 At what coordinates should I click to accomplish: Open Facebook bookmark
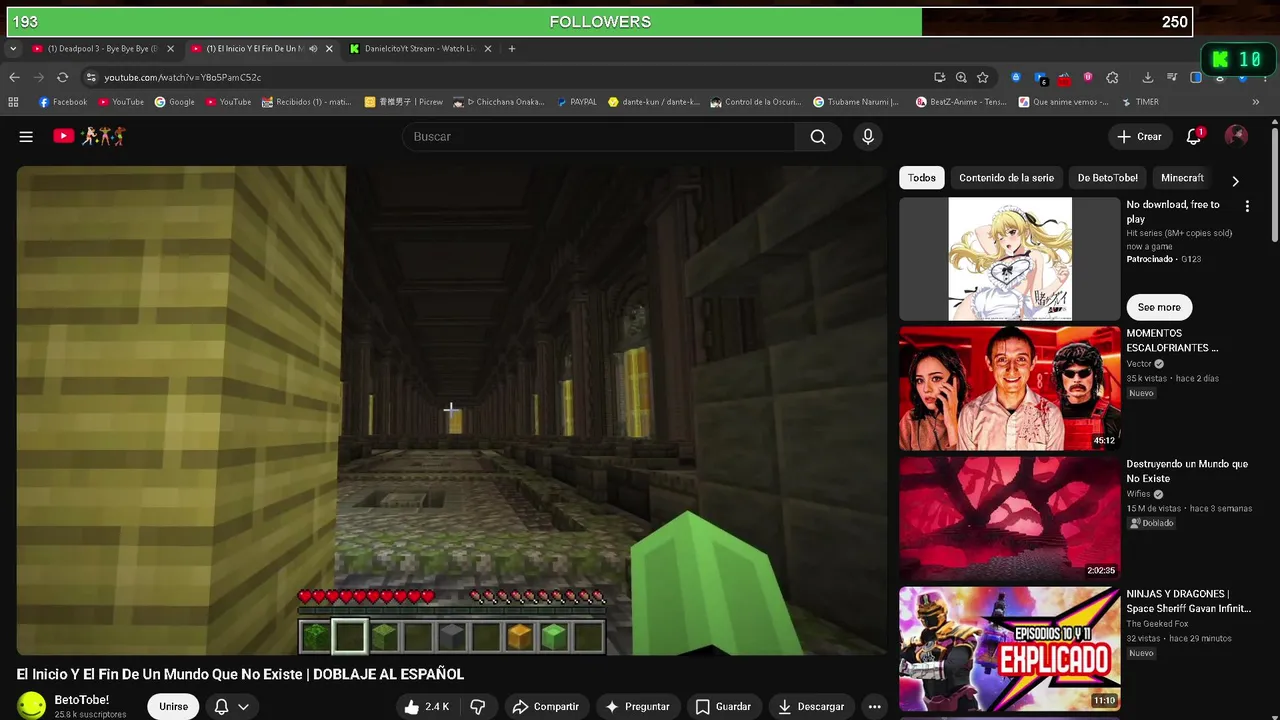62,102
